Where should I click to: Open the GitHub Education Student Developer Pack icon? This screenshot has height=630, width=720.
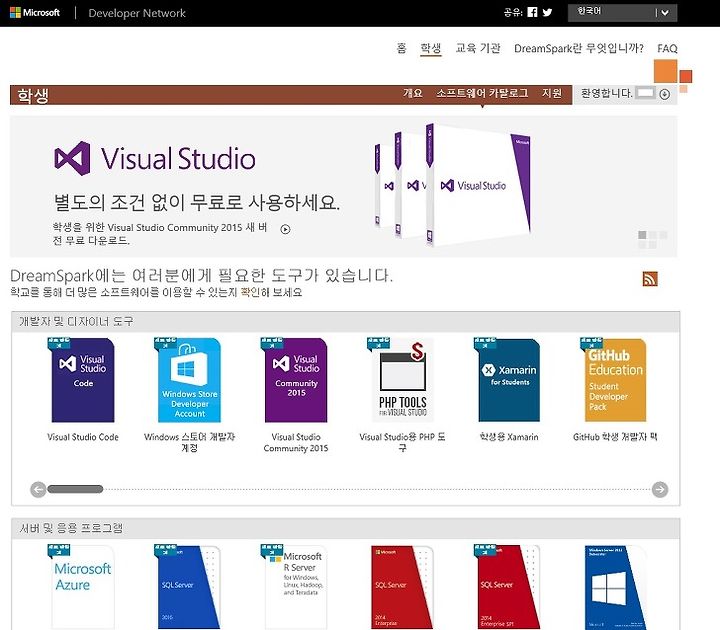coord(615,380)
